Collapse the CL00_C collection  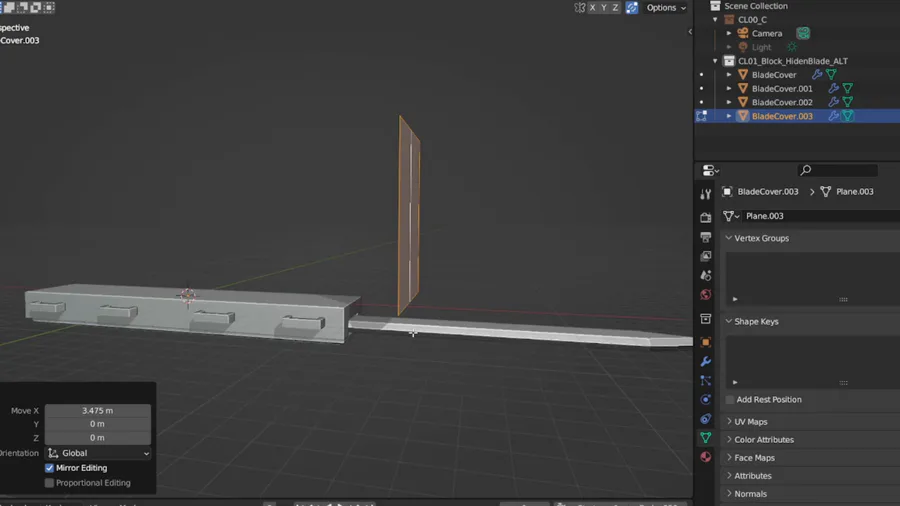[x=715, y=20]
